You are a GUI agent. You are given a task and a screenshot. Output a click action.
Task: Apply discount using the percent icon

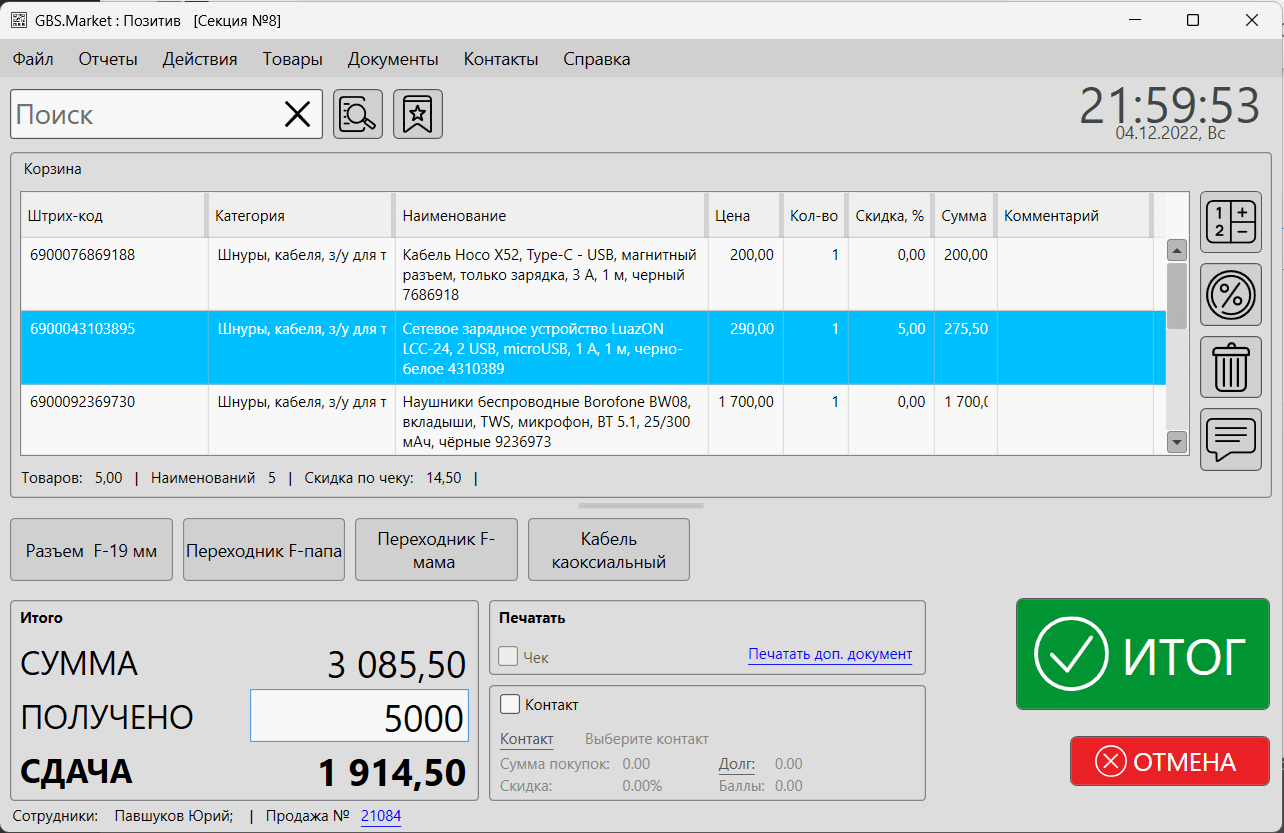coord(1230,295)
